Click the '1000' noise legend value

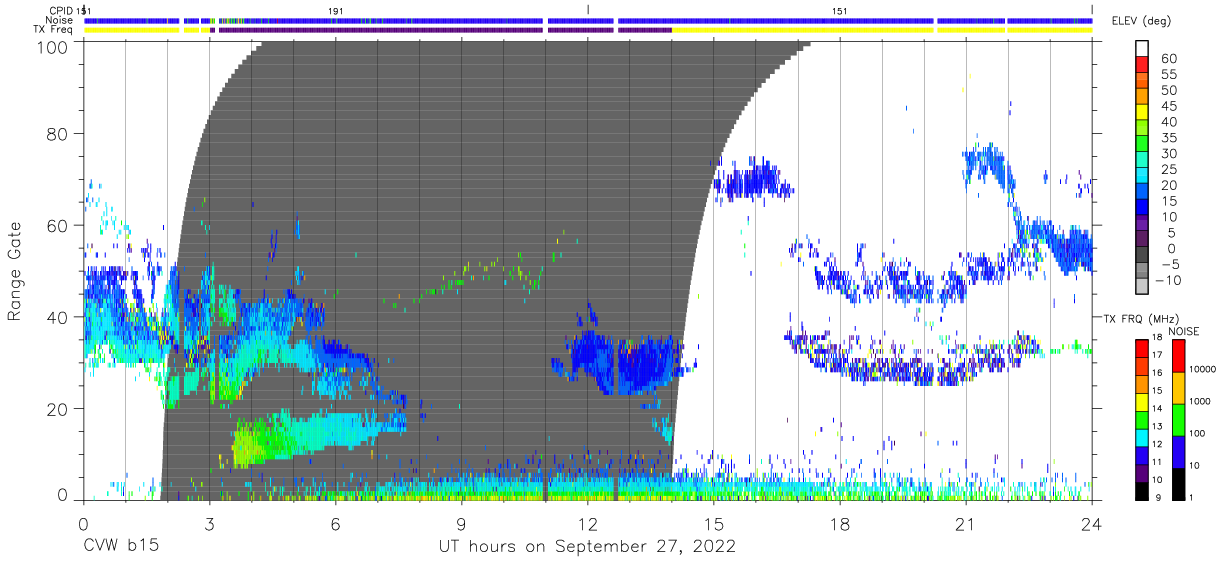click(x=1199, y=402)
